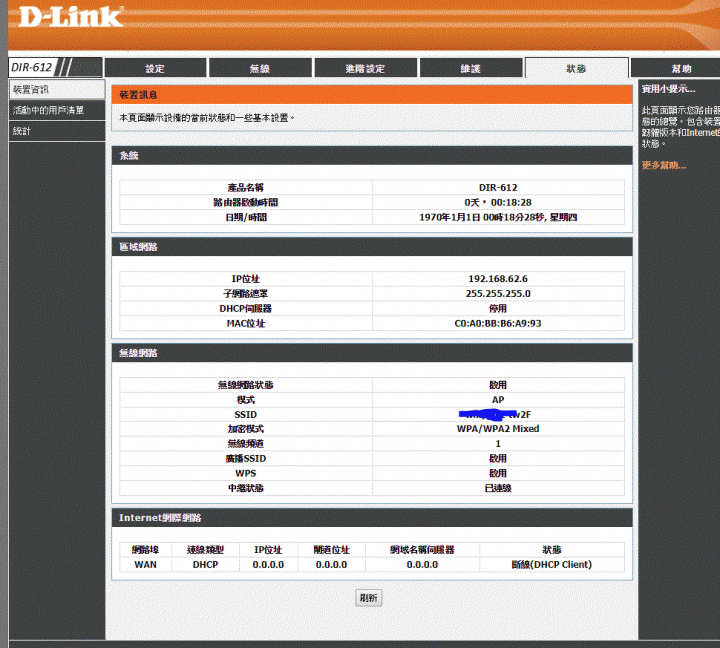
Task: Click the uptime value 00:18:28
Action: click(511, 202)
